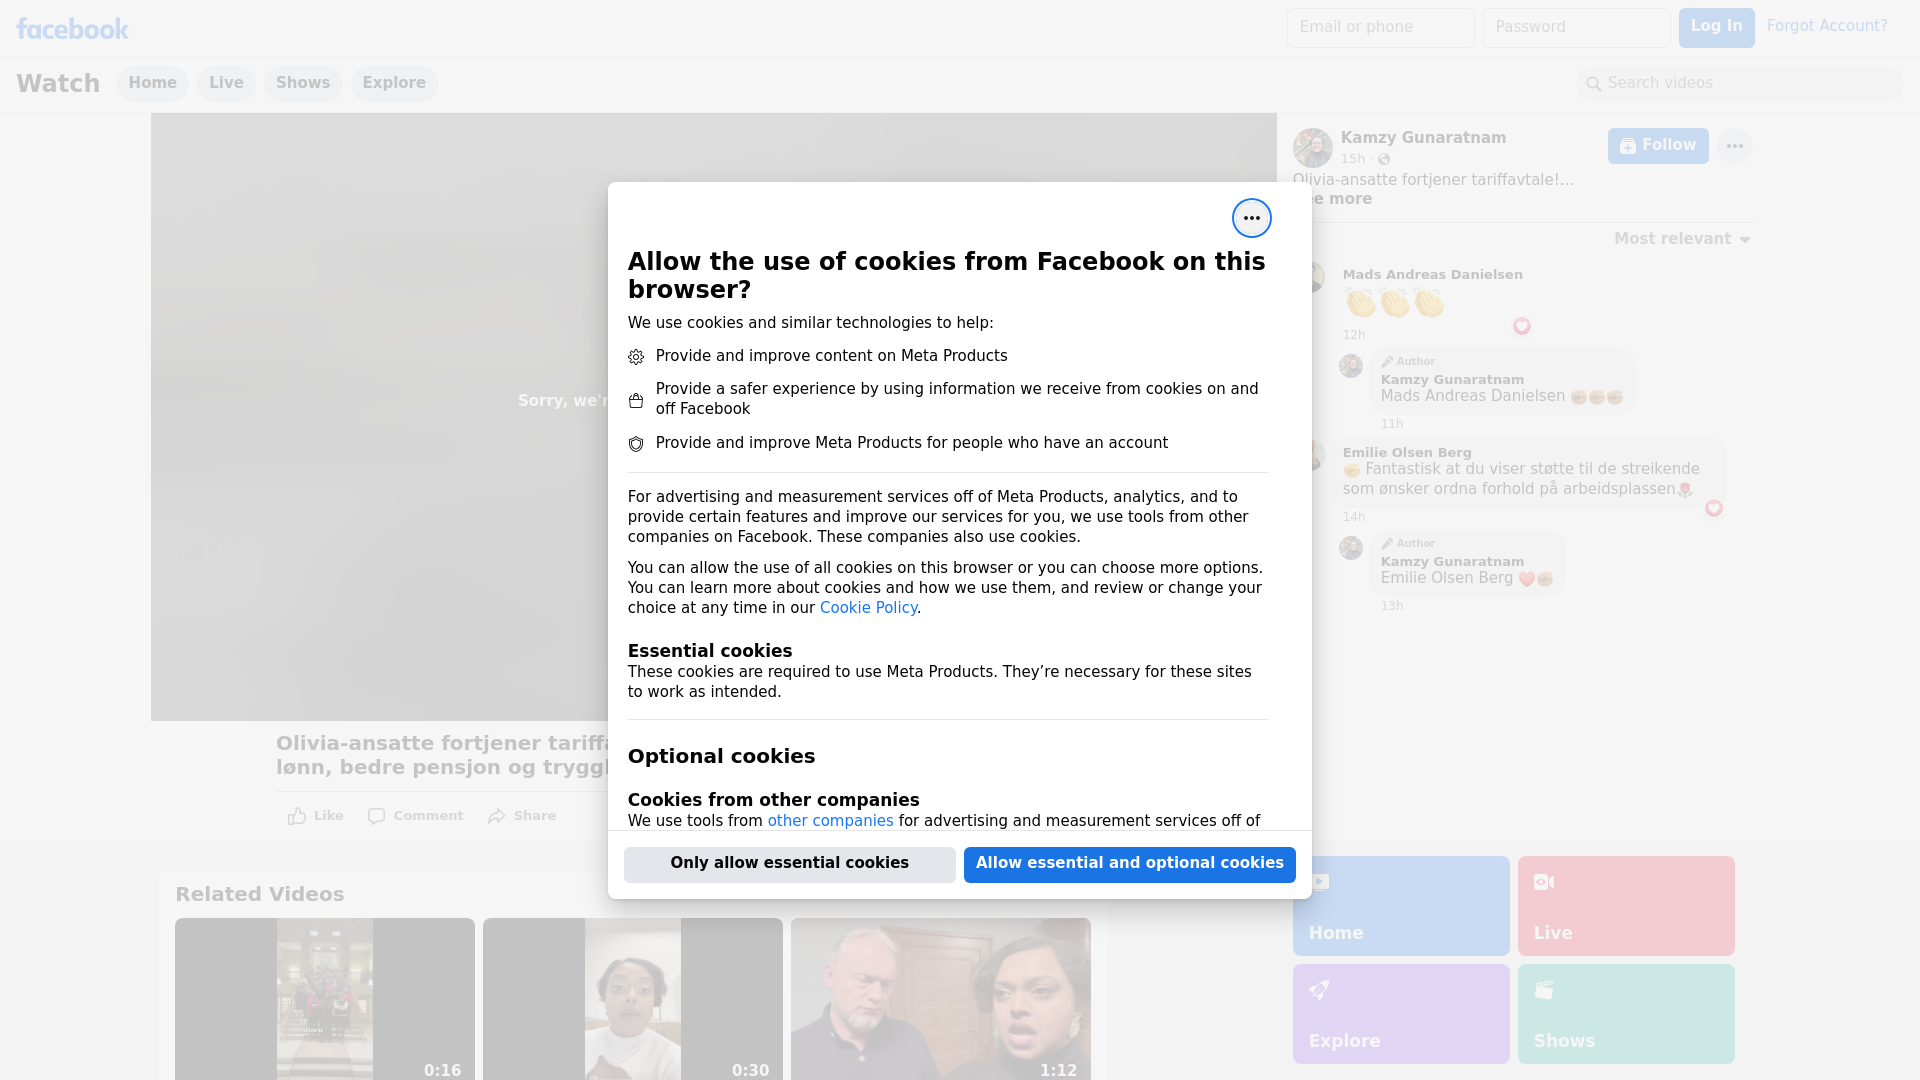Click the Search videos field
The width and height of the screenshot is (1920, 1080).
[1740, 84]
